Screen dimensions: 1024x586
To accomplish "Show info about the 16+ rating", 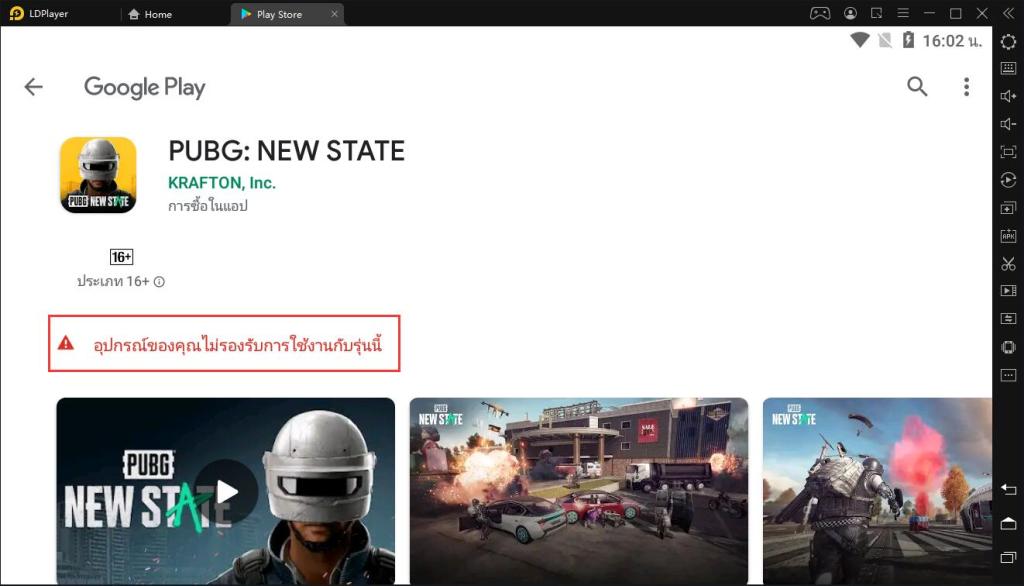I will 159,282.
